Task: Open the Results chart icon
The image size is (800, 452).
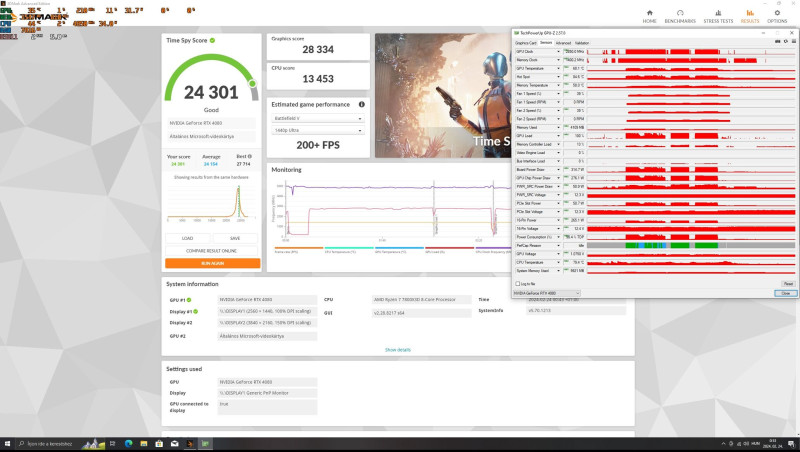Action: pos(749,13)
